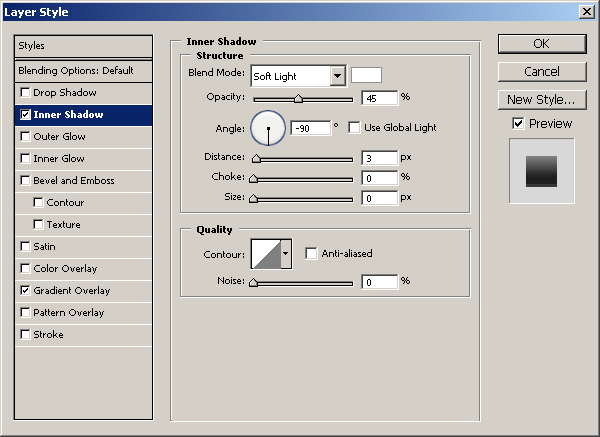Click the style preview thumbnail
The width and height of the screenshot is (600, 437).
(x=541, y=171)
